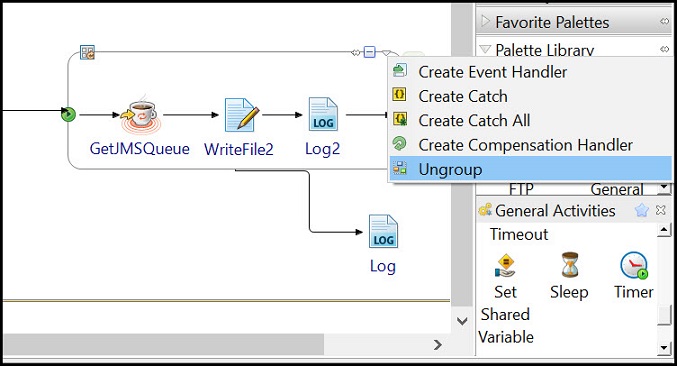
Task: Select the GetJMSQueue activity icon
Action: 141,114
